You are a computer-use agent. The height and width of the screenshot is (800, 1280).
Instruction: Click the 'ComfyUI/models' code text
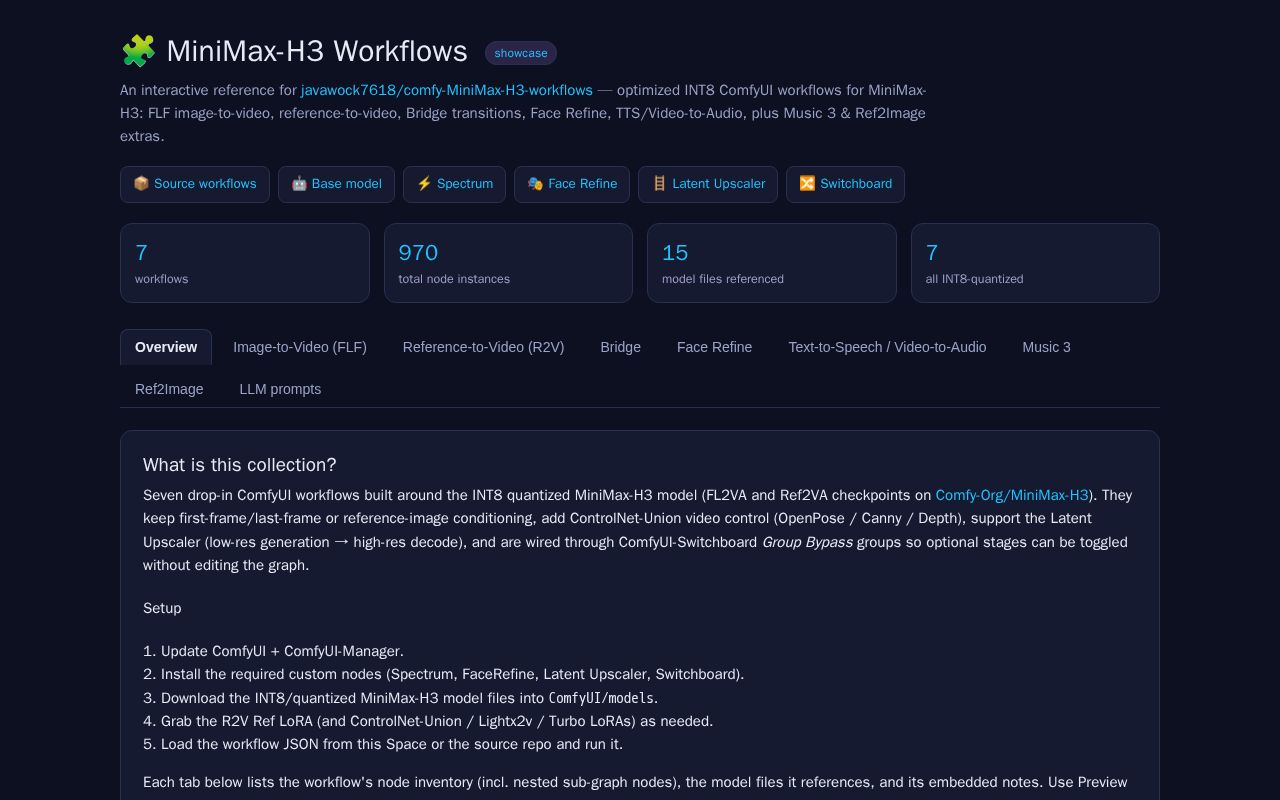pyautogui.click(x=601, y=698)
